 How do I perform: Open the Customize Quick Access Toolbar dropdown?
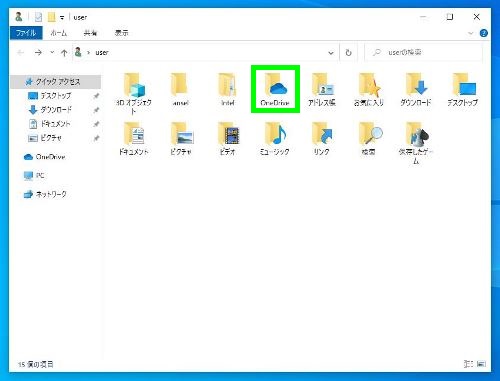click(62, 17)
